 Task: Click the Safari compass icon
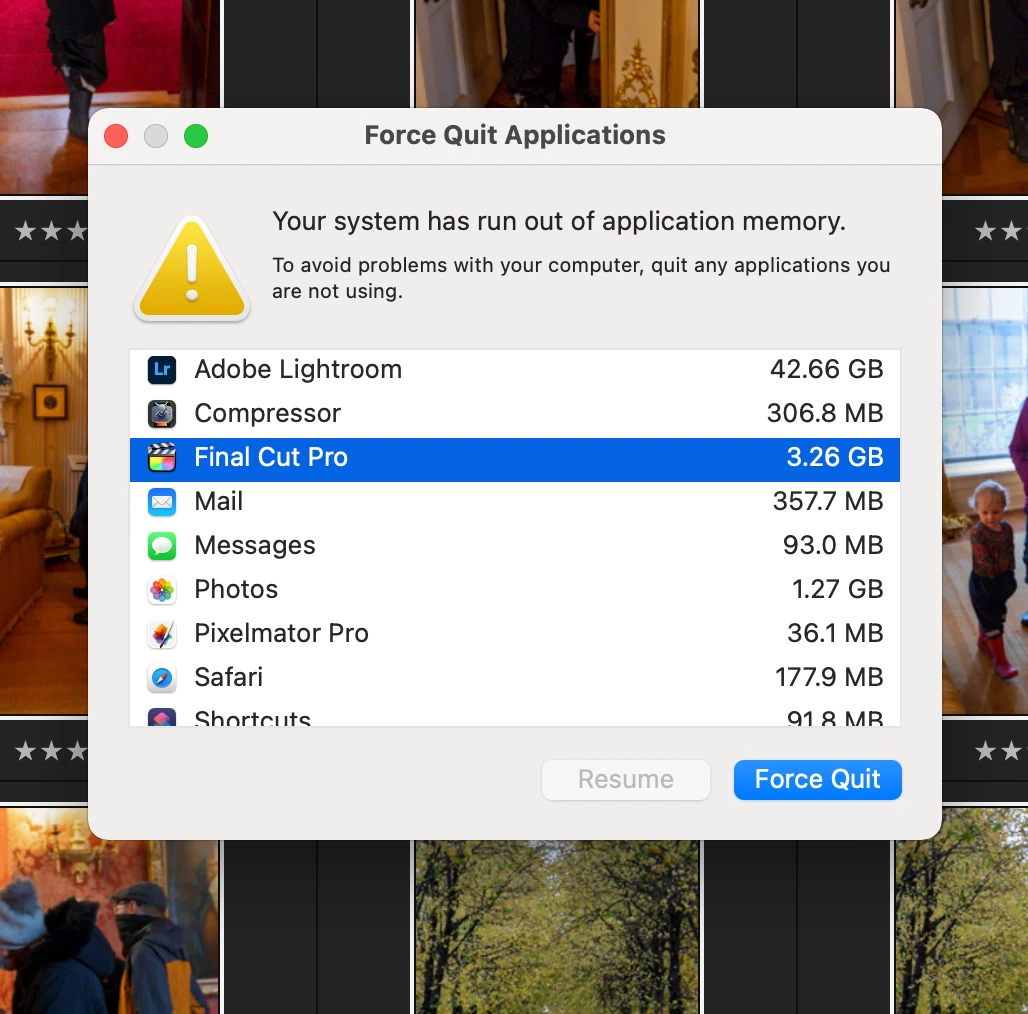tap(161, 678)
